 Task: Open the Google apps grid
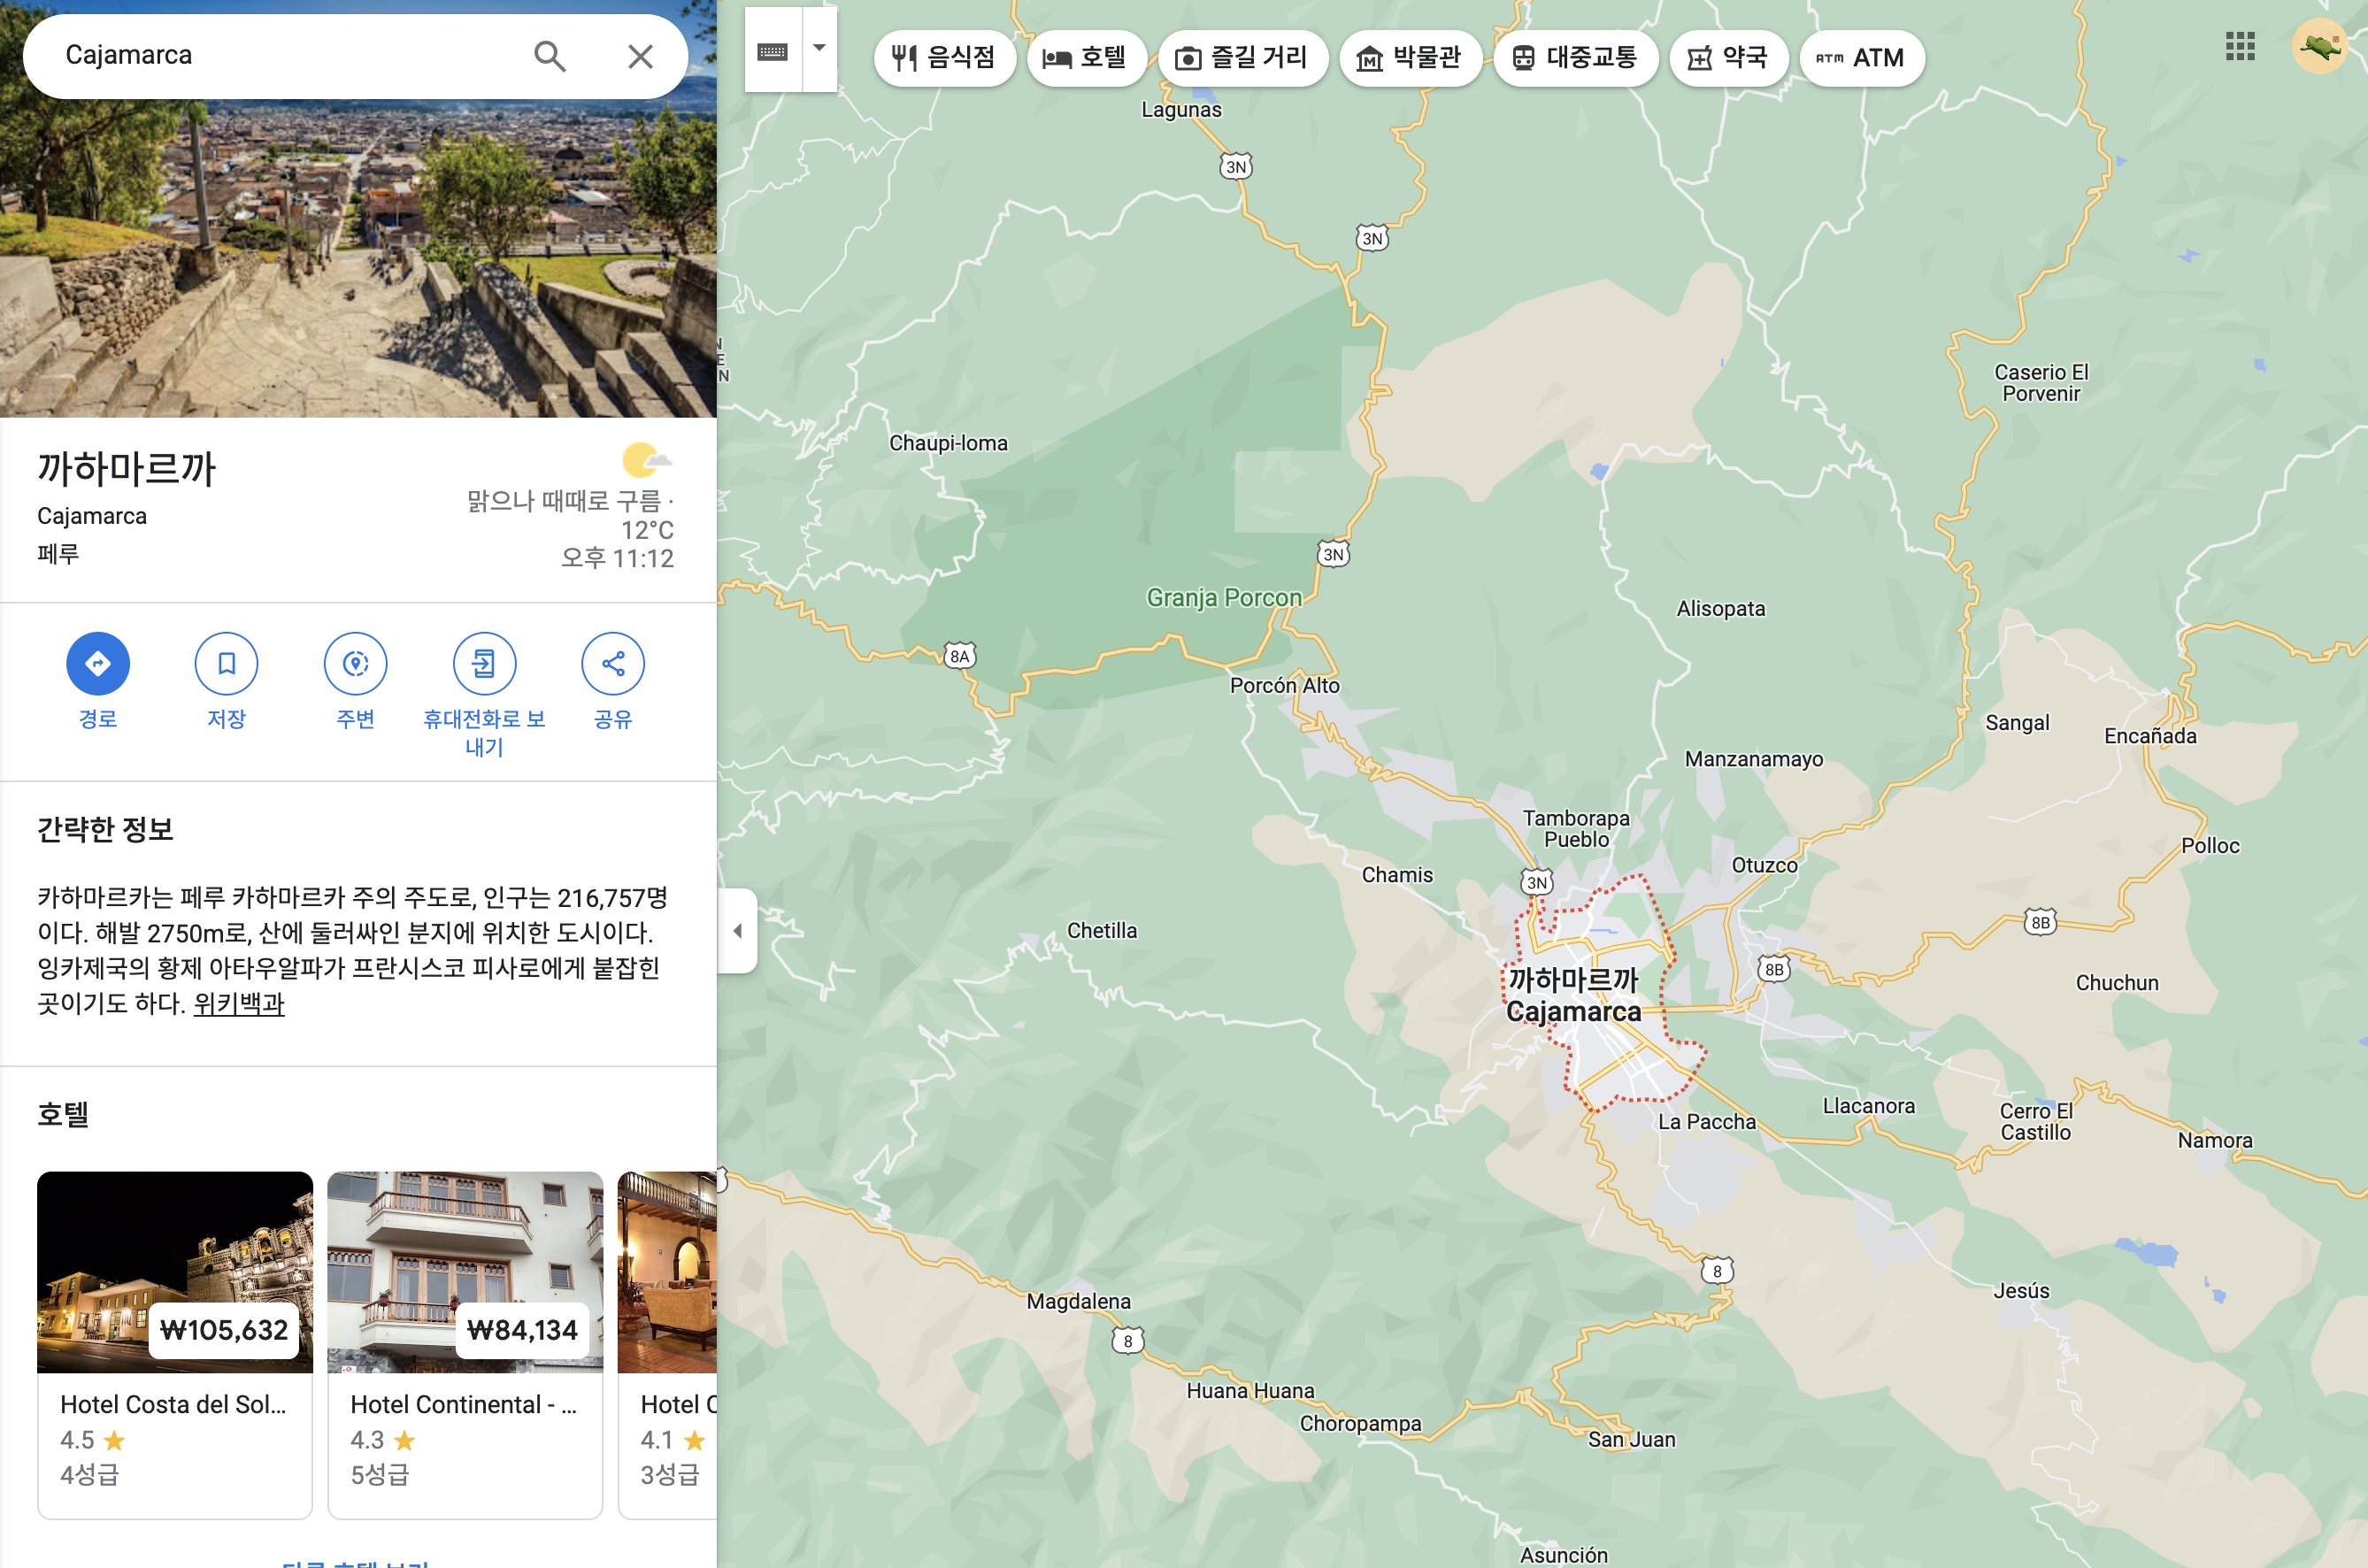pos(2239,46)
